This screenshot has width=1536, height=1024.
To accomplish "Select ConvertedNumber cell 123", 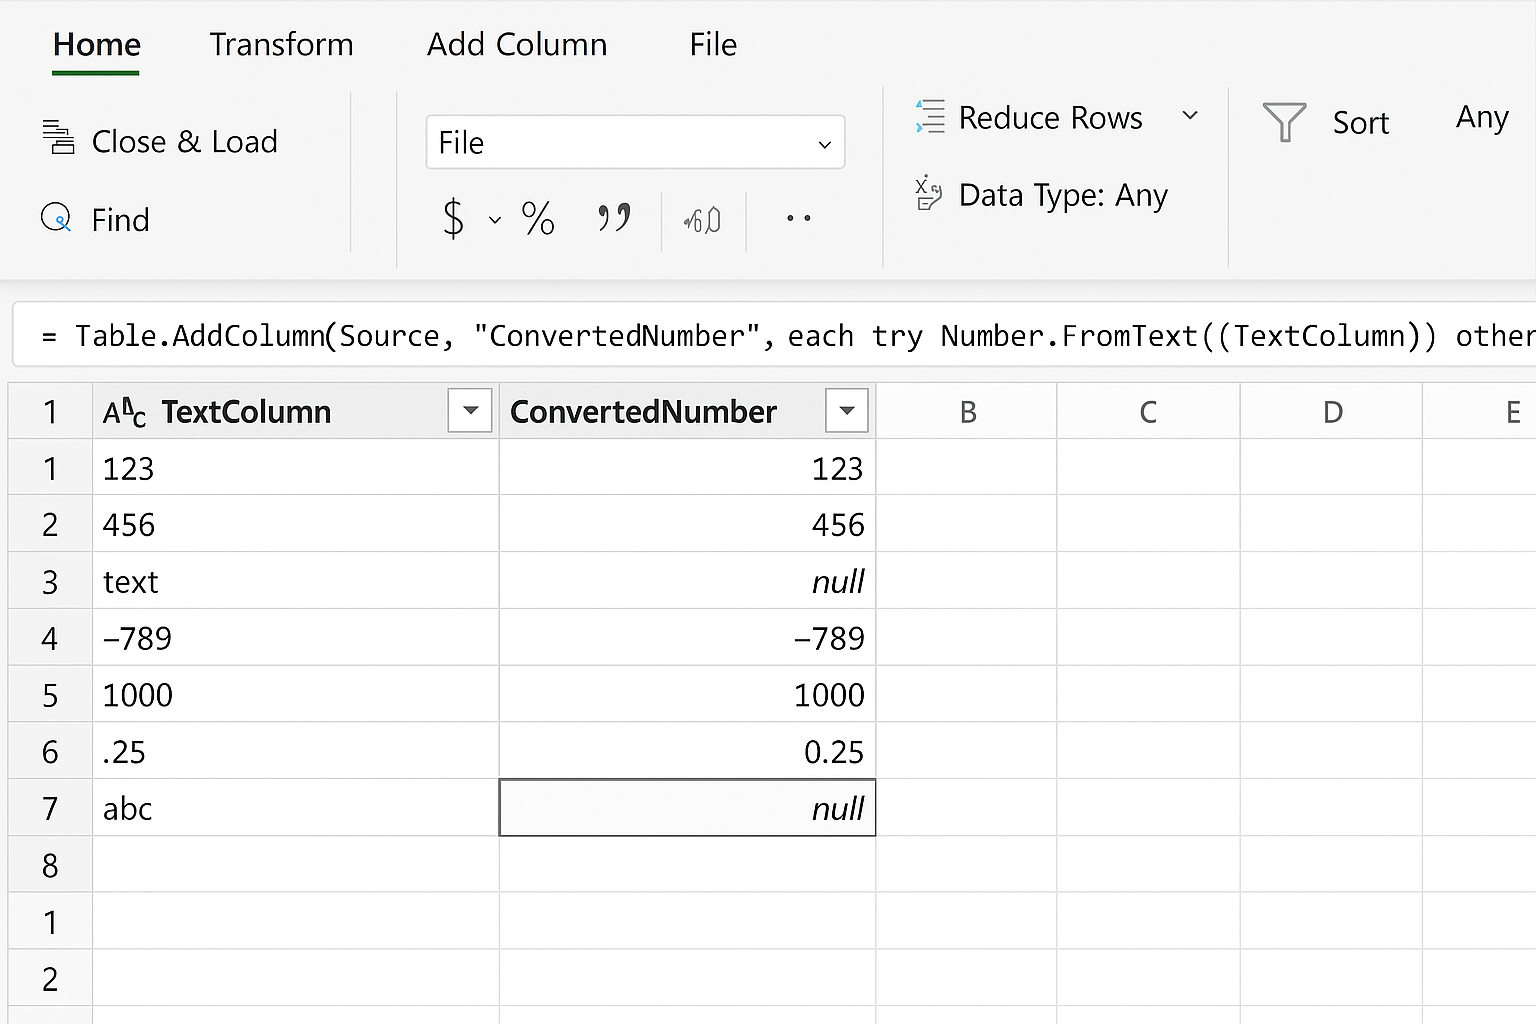I will tap(688, 468).
